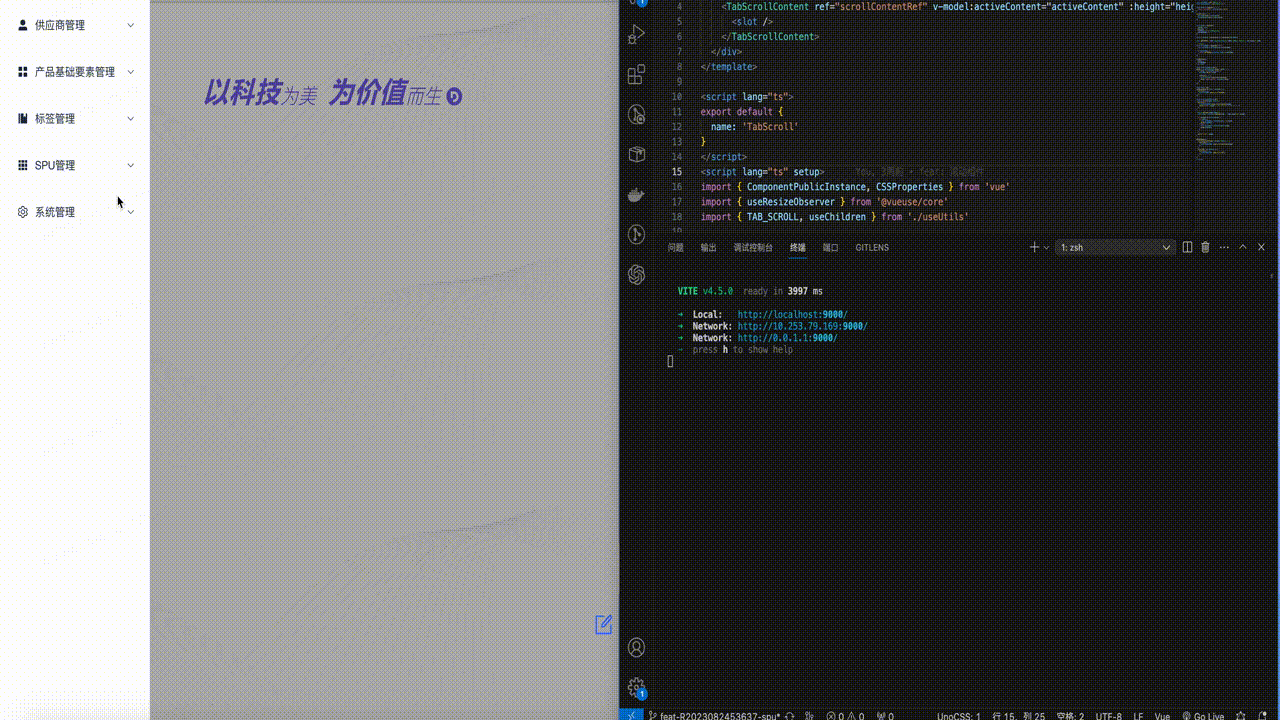Open the GitLens inspect icon in activity bar
Image resolution: width=1280 pixels, height=720 pixels.
(636, 114)
